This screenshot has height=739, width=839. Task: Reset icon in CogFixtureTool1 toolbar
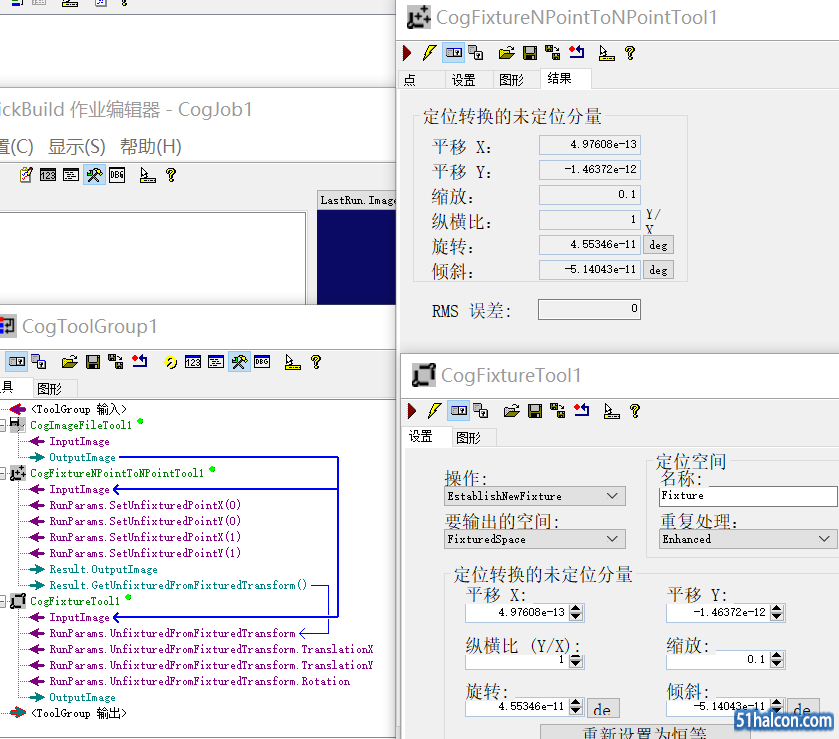coord(582,410)
